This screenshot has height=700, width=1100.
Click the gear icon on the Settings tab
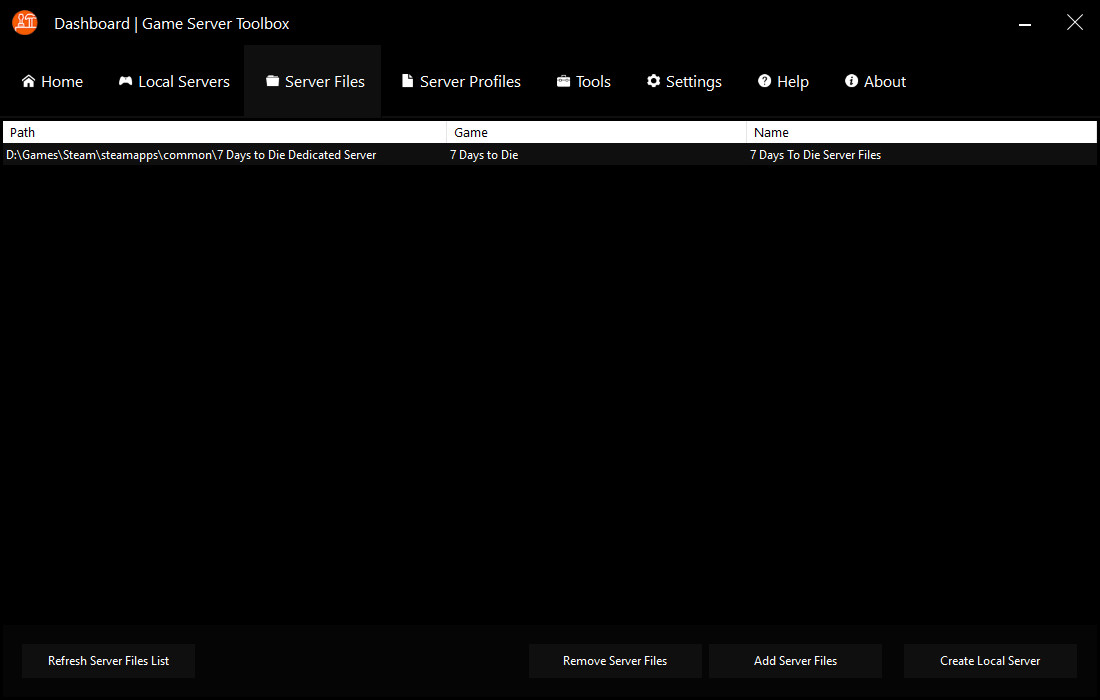(654, 81)
